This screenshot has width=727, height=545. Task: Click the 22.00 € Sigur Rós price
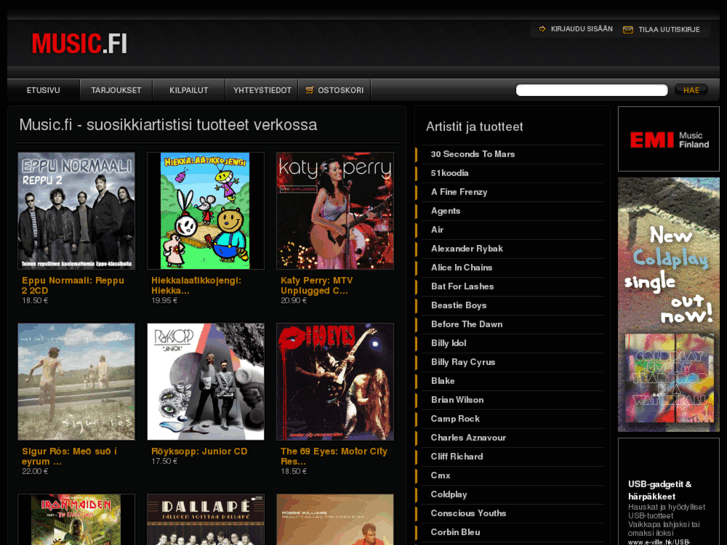pos(35,471)
